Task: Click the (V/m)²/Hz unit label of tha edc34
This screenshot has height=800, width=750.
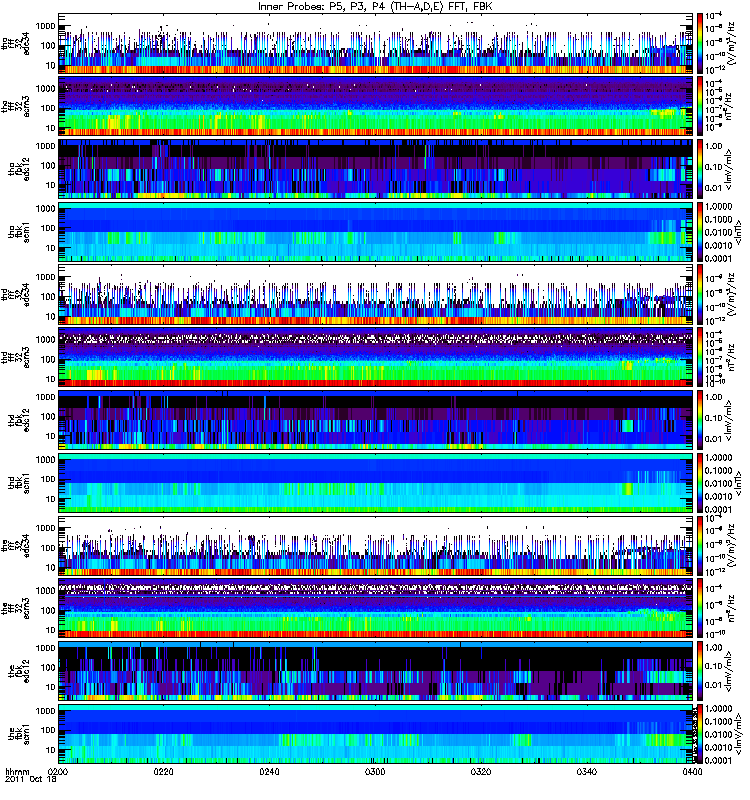Action: click(x=730, y=43)
